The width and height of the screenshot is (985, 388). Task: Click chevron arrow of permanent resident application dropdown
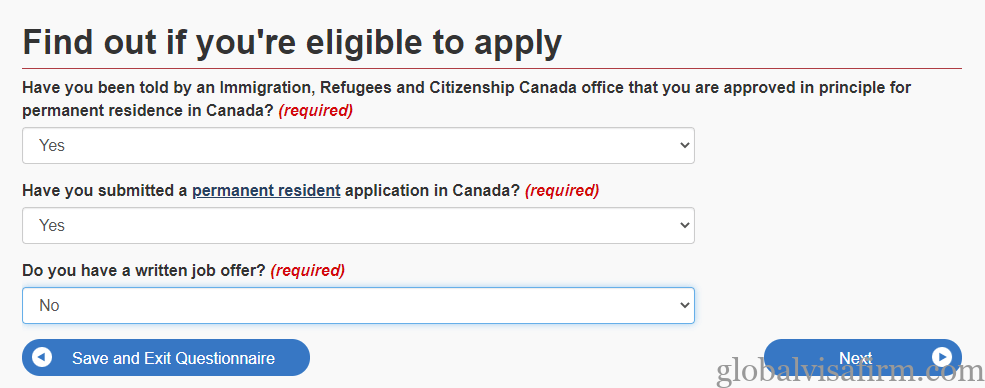tap(685, 225)
